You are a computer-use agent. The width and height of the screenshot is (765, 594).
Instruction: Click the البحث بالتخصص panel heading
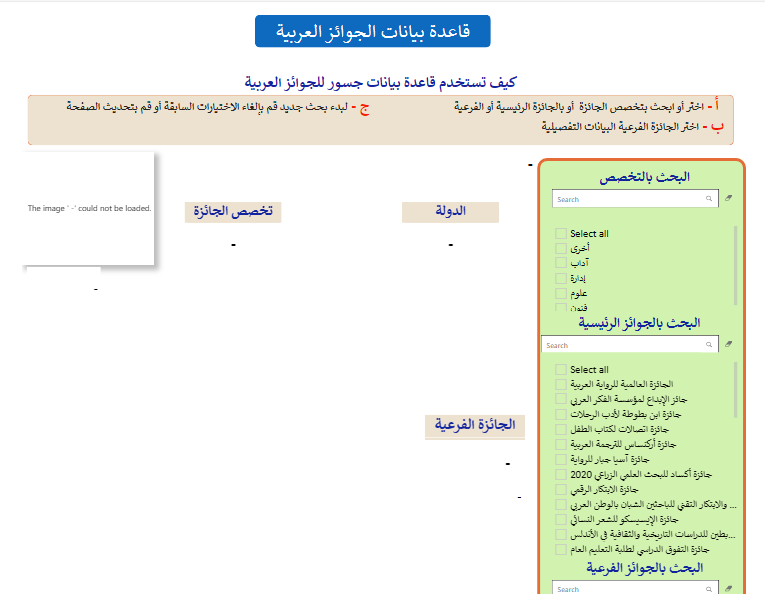pos(644,177)
